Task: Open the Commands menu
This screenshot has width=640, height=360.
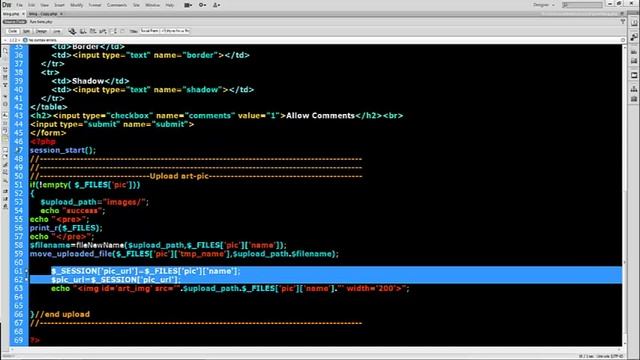Action: (117, 5)
